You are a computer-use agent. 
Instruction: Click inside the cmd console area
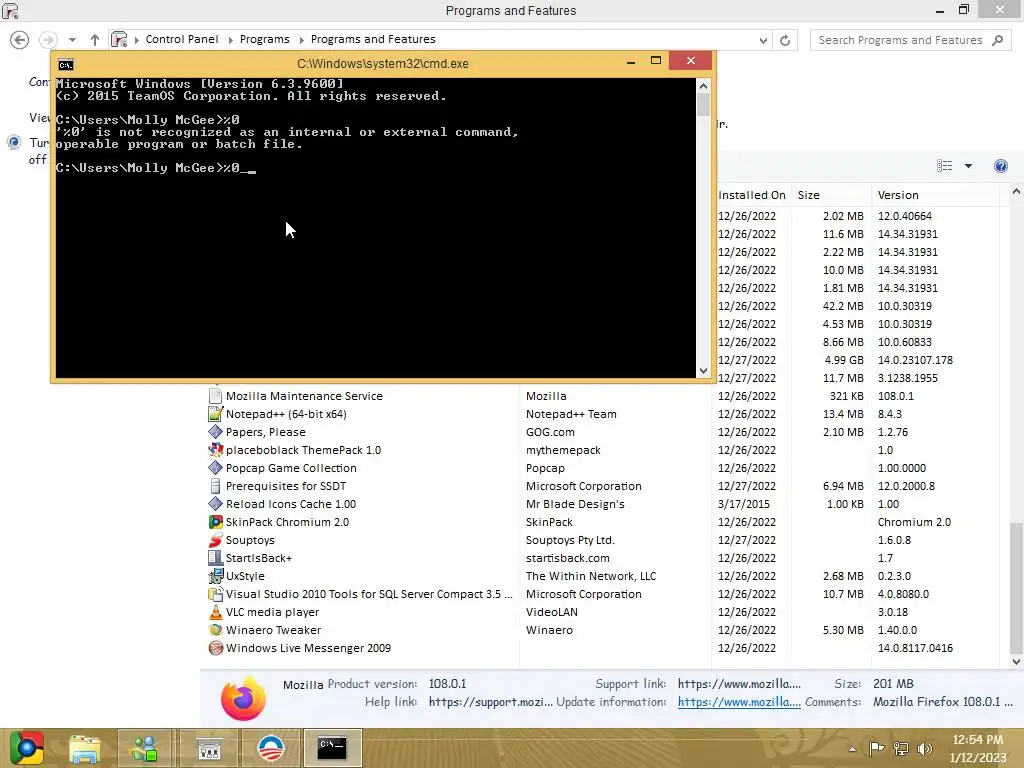pyautogui.click(x=376, y=227)
